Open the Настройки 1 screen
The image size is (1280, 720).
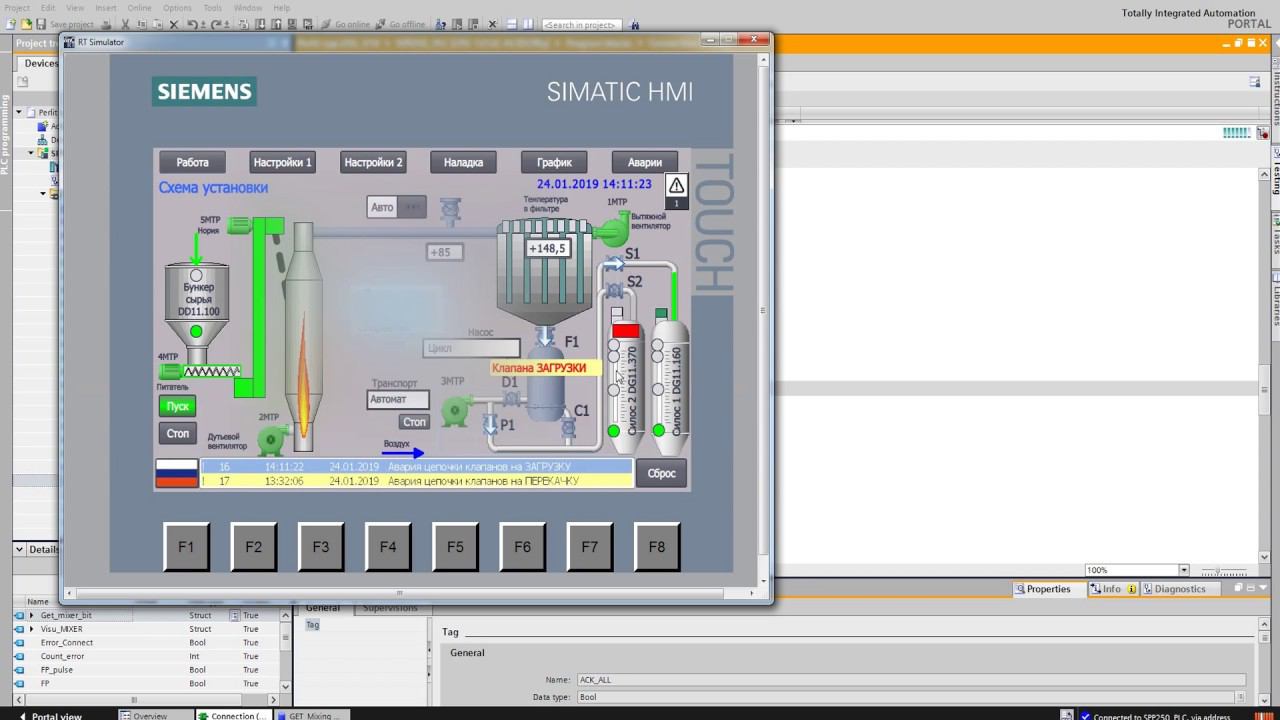[x=283, y=162]
